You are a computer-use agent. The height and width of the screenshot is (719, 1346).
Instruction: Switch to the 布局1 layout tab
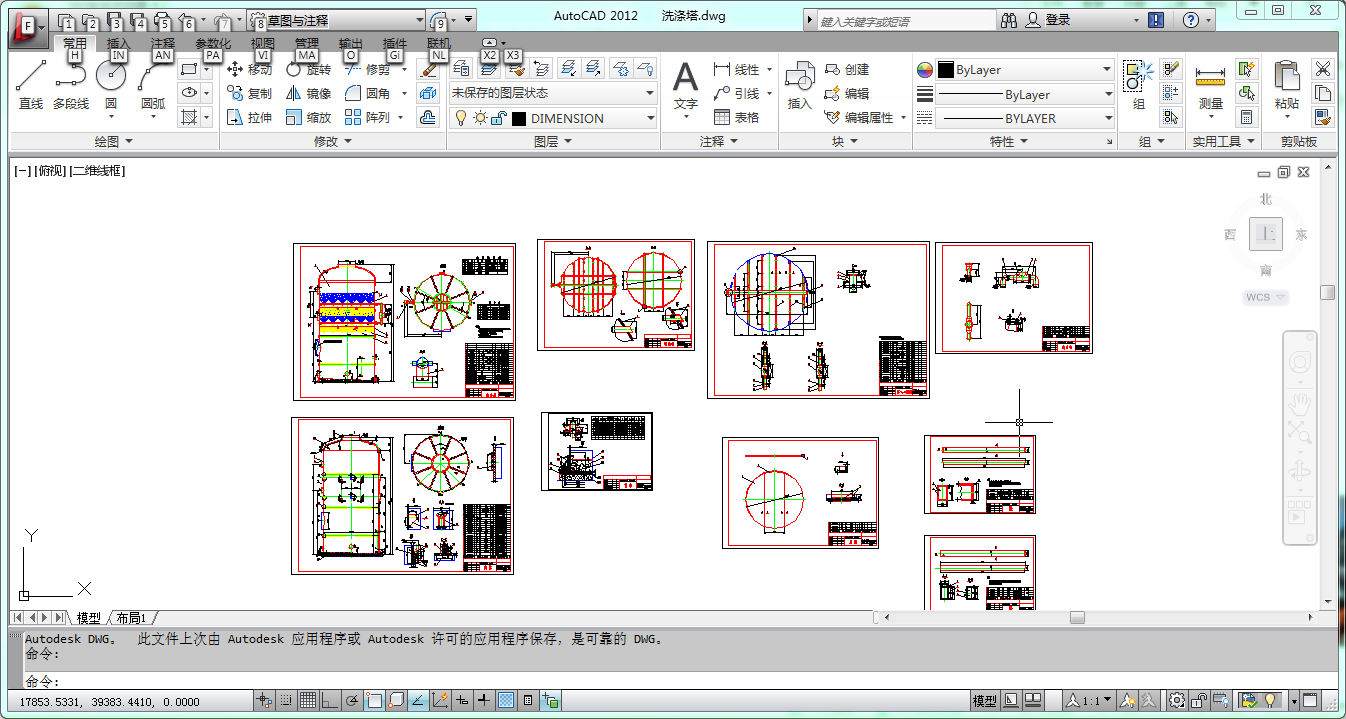point(132,618)
